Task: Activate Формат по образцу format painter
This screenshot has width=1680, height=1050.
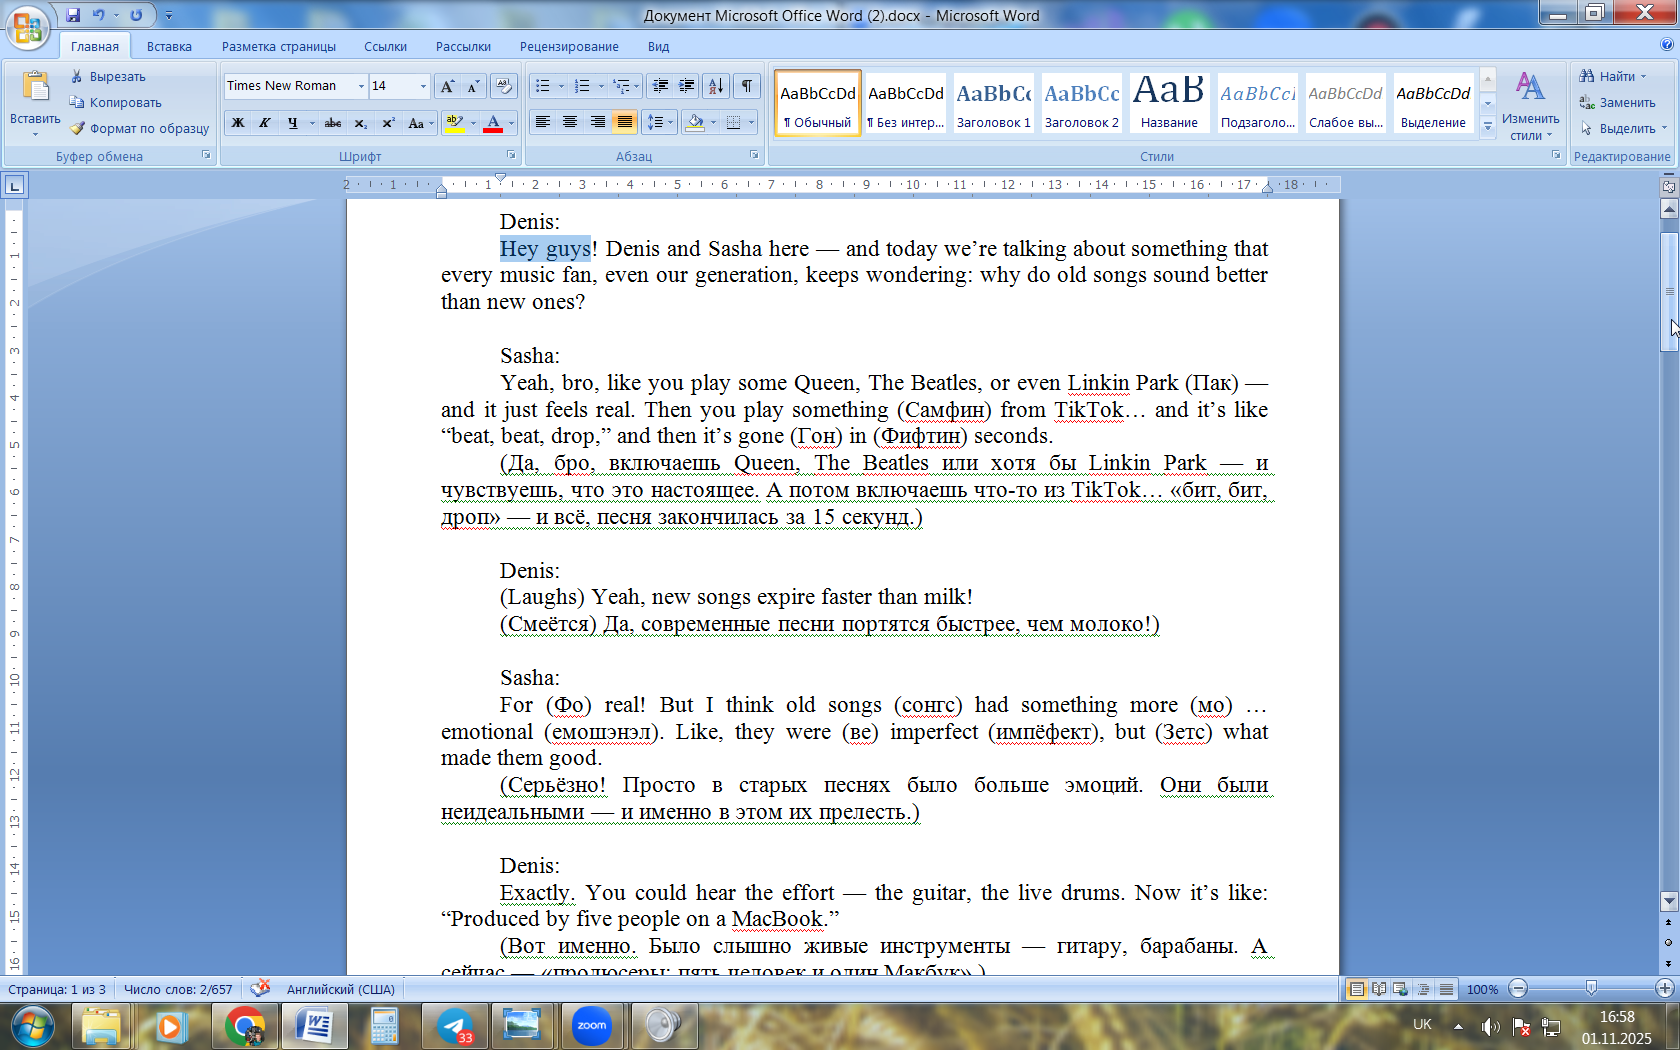Action: (140, 128)
